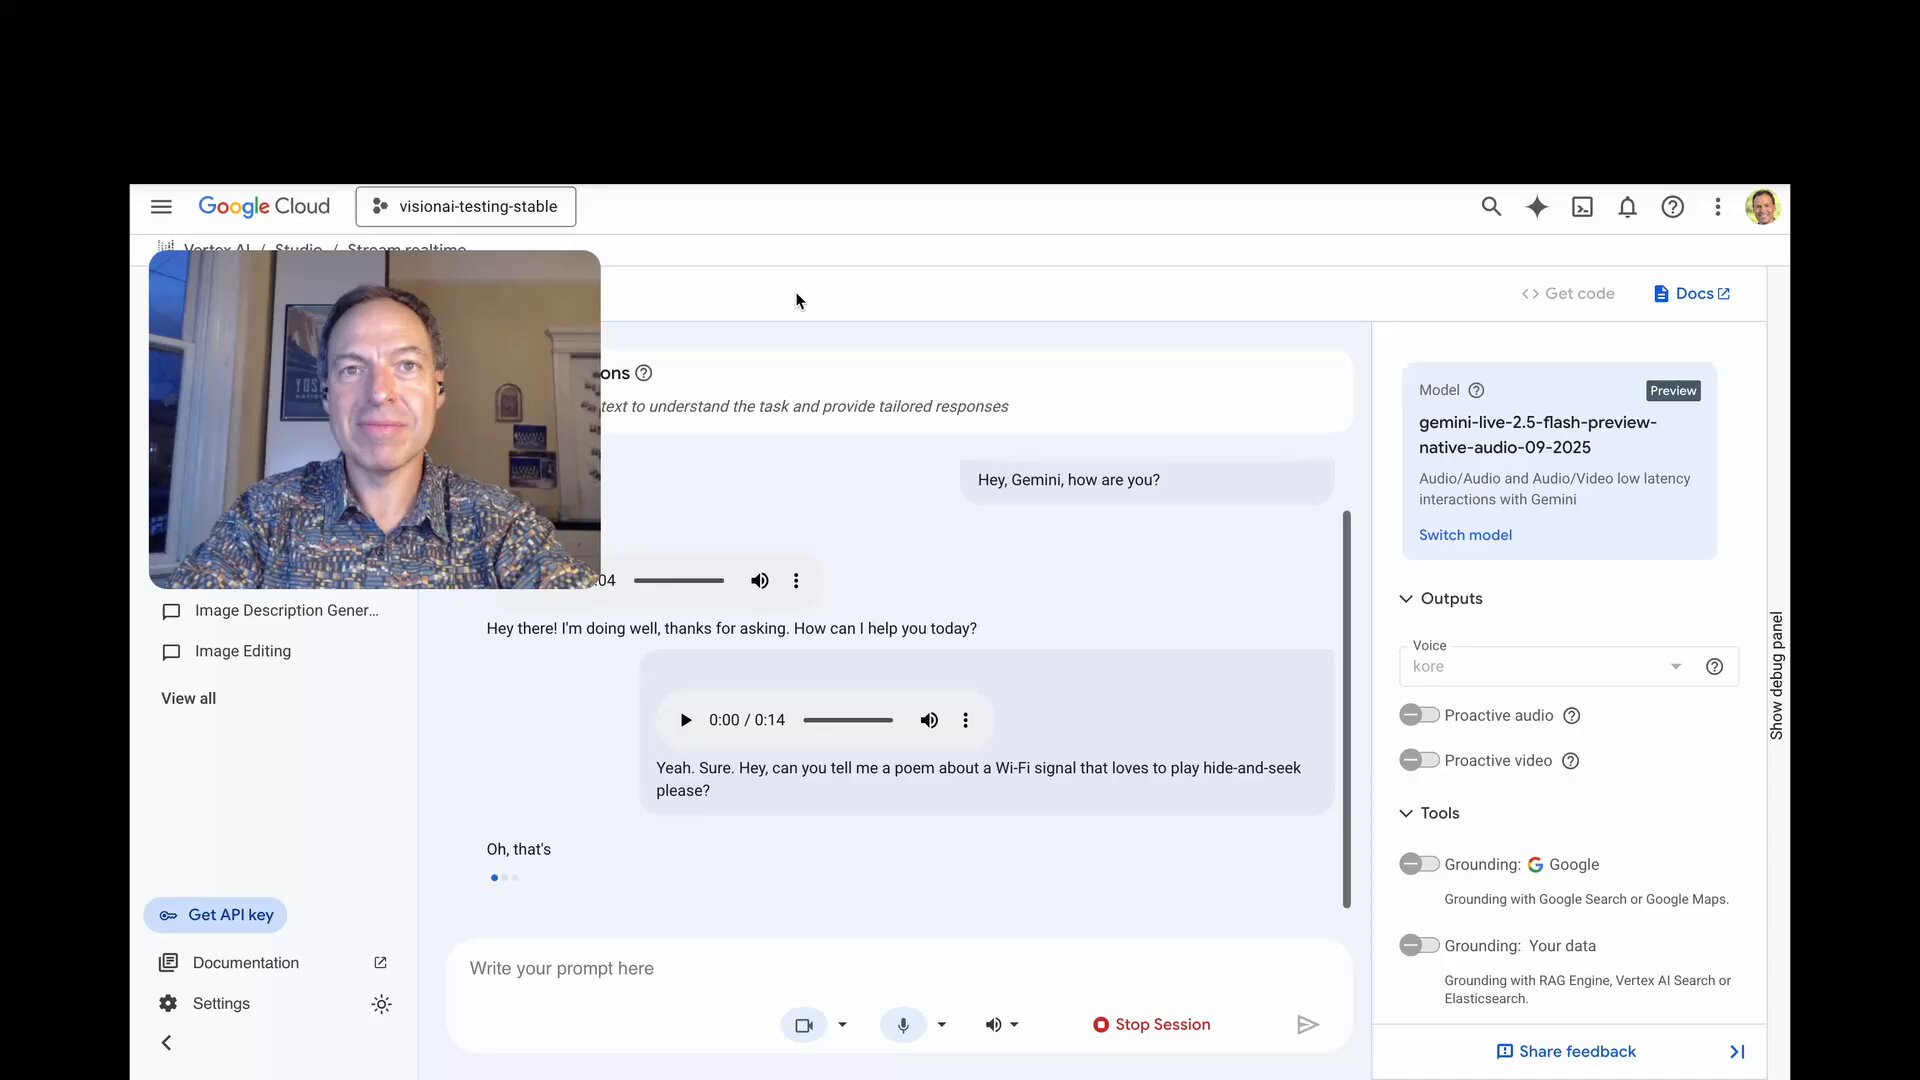Collapse the left sidebar arrow

(166, 1043)
